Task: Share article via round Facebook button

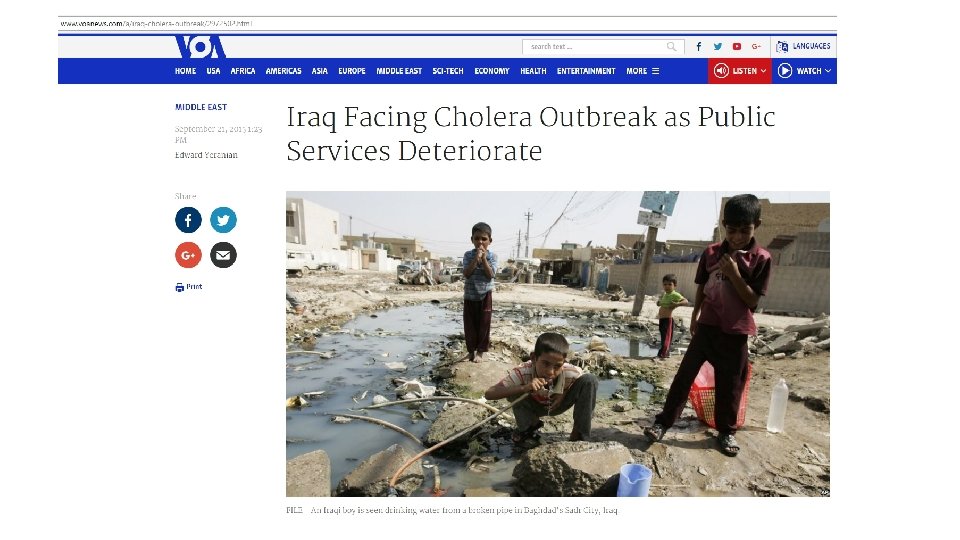Action: click(x=188, y=220)
